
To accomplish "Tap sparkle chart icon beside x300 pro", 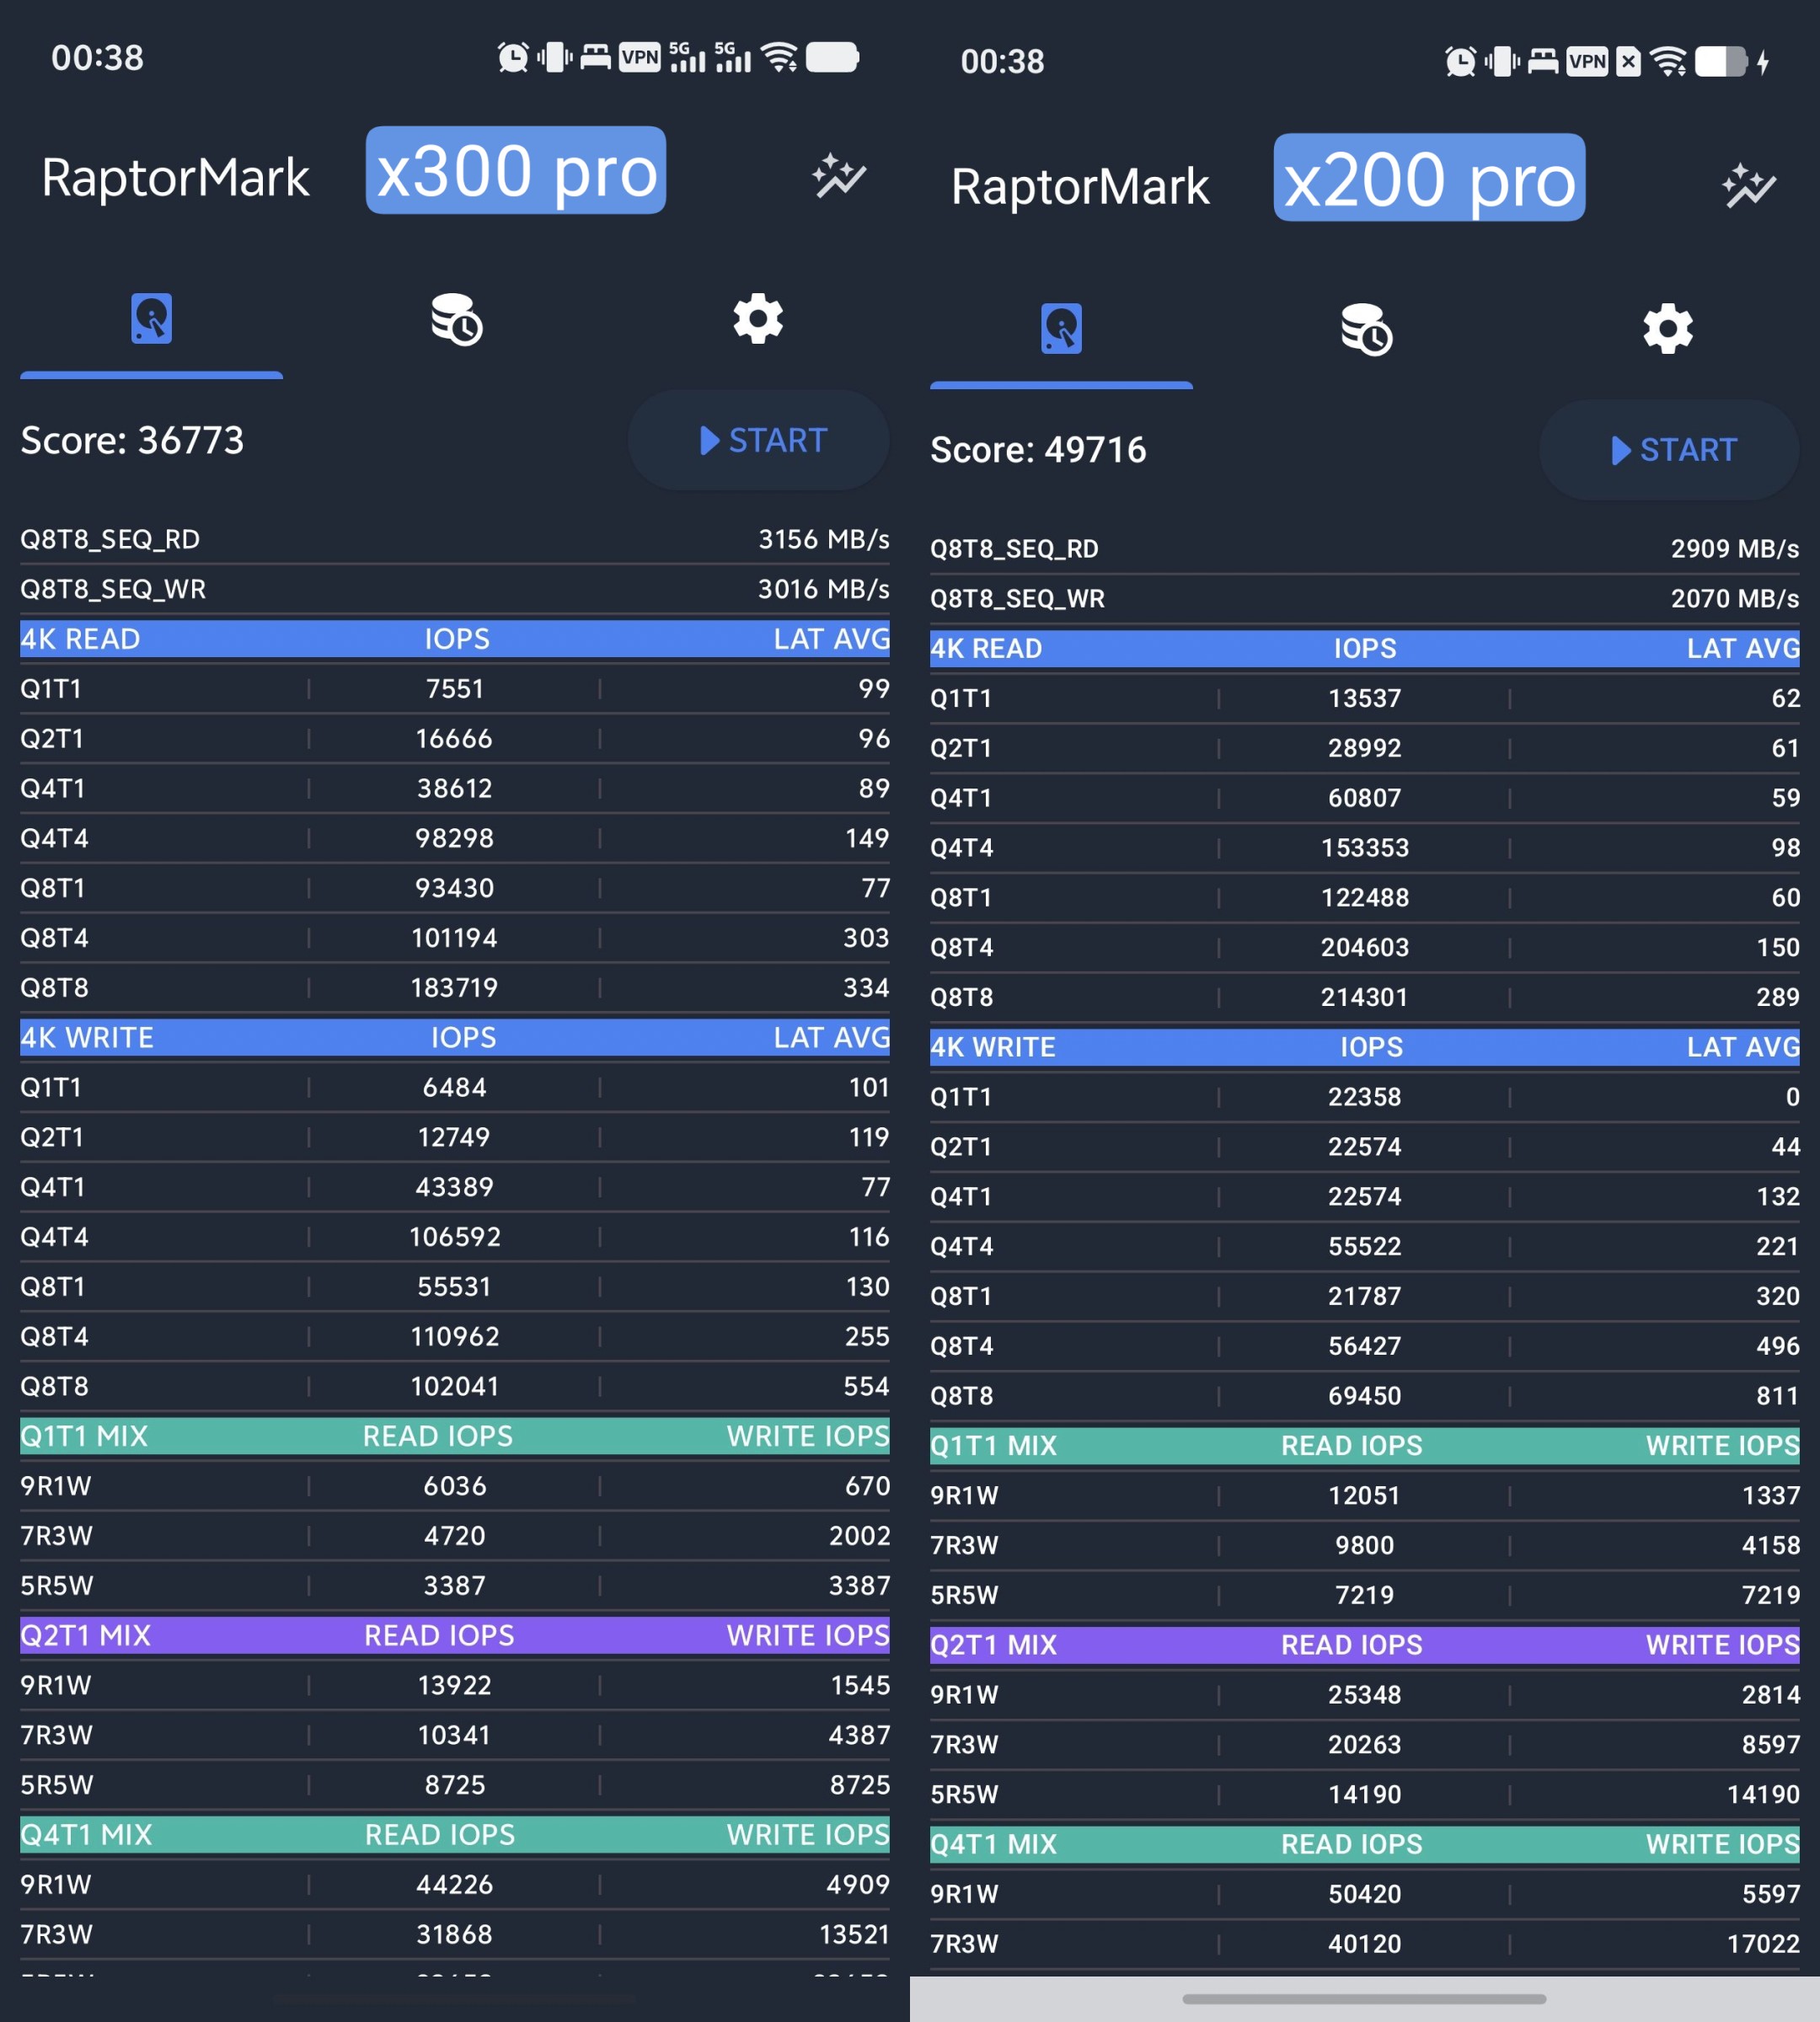I will point(838,177).
